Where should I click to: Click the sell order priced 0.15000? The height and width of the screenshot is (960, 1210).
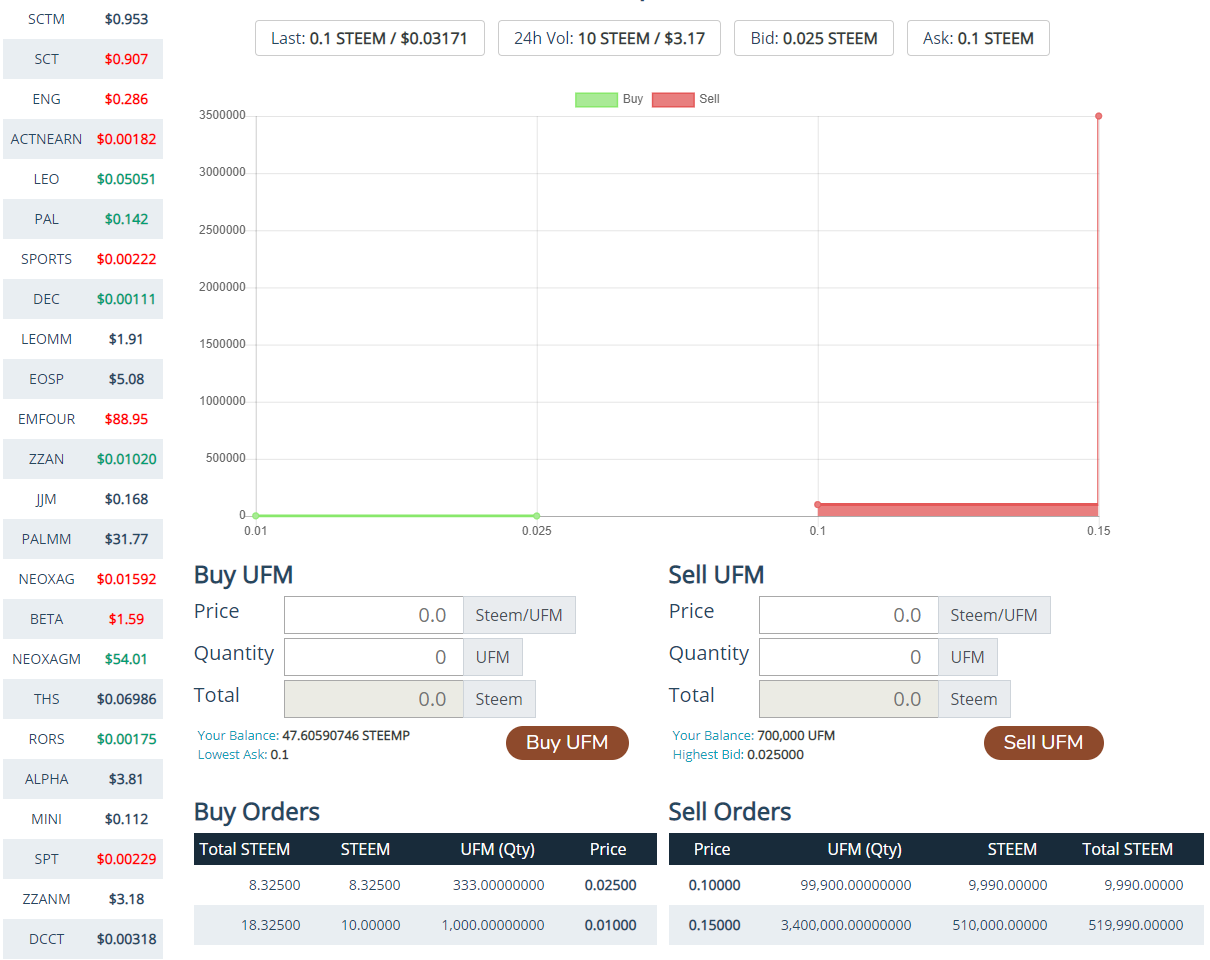[936, 925]
